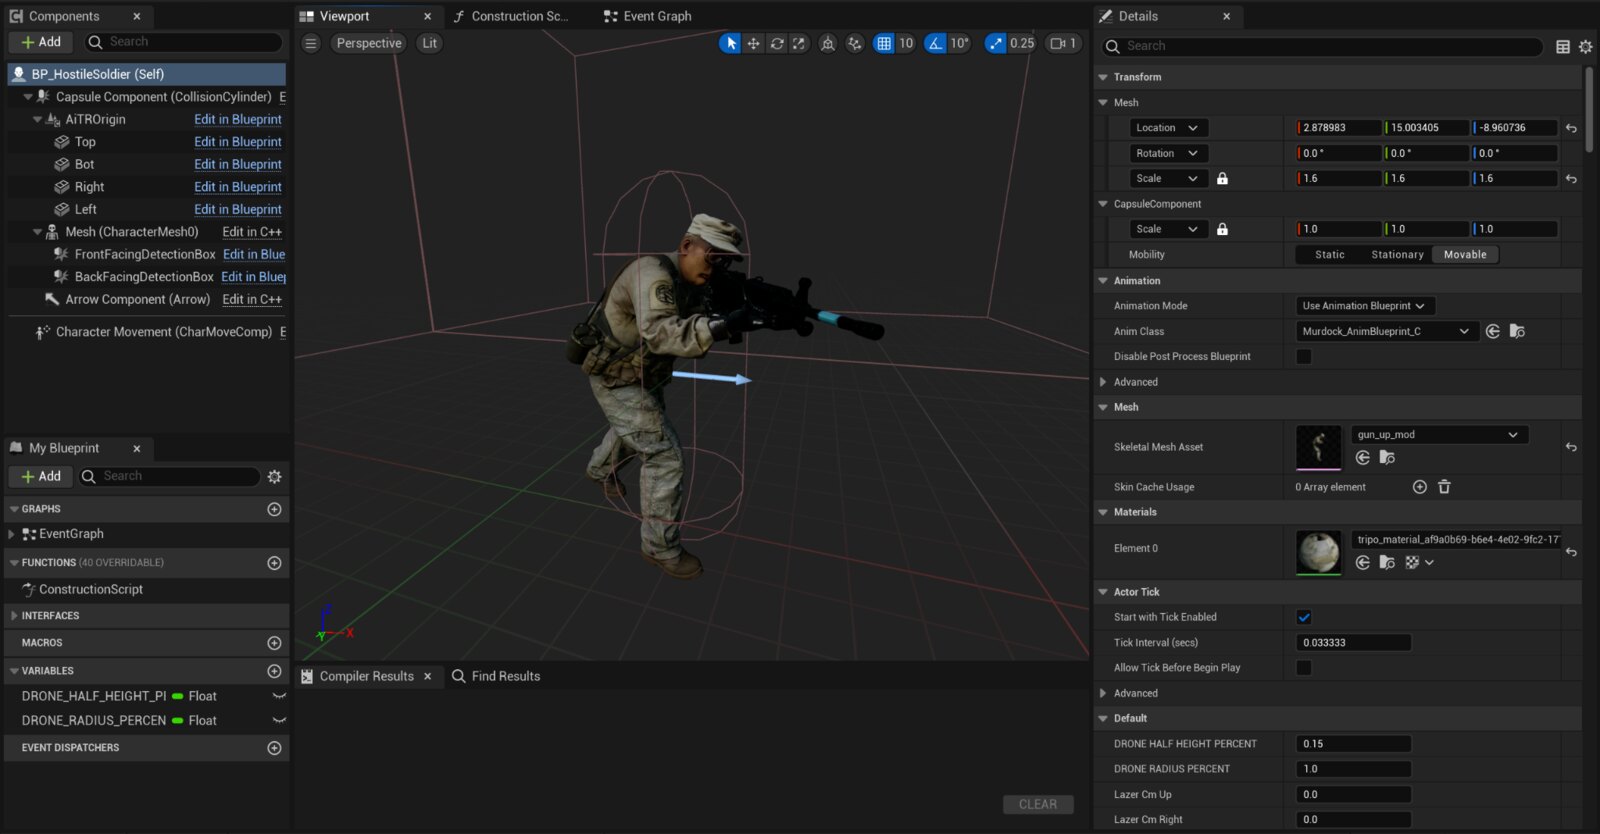Reset Mesh Location to default value

pos(1571,128)
